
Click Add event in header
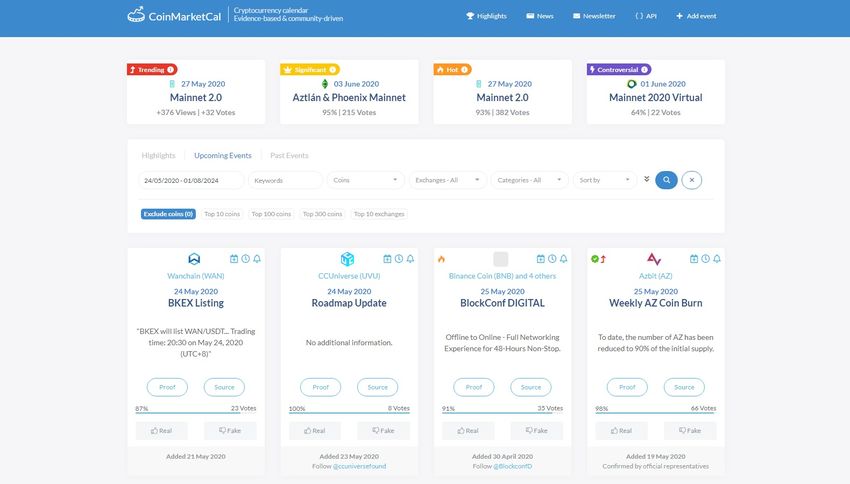coord(696,16)
